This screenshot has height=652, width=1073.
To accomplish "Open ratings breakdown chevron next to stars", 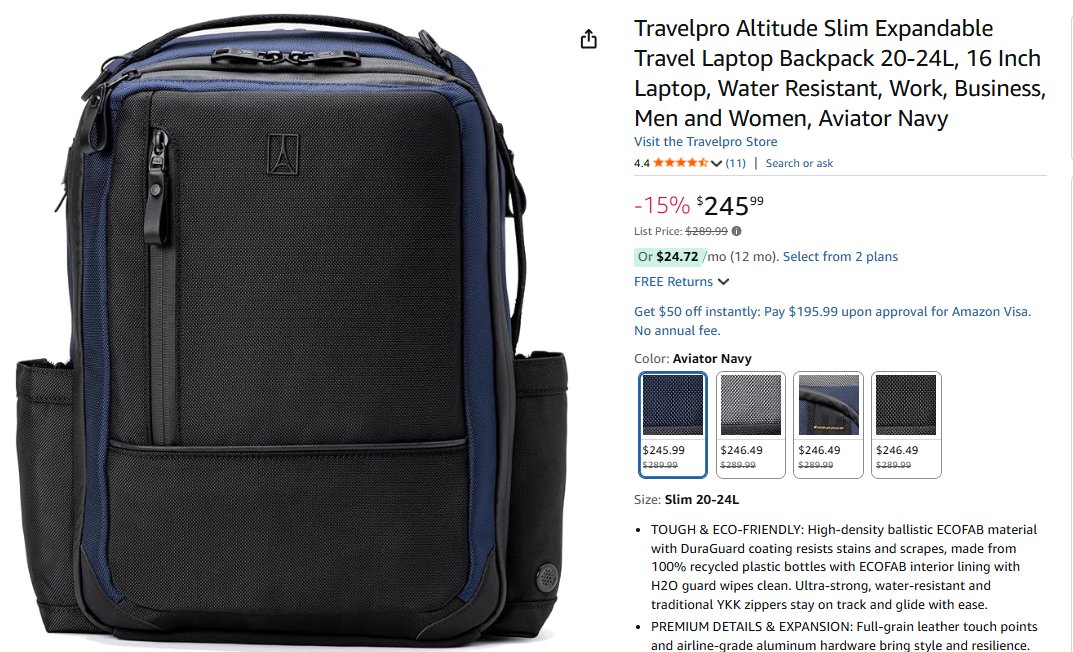I will (x=716, y=164).
